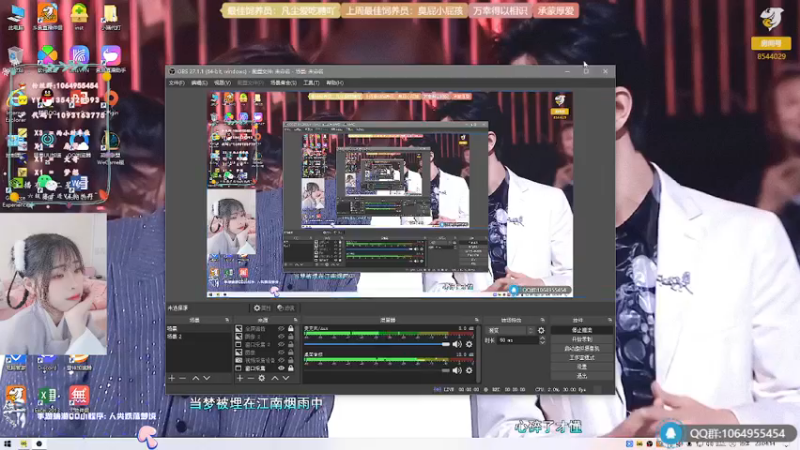
Task: Open the 此电脑 desktop icon
Action: click(x=16, y=17)
